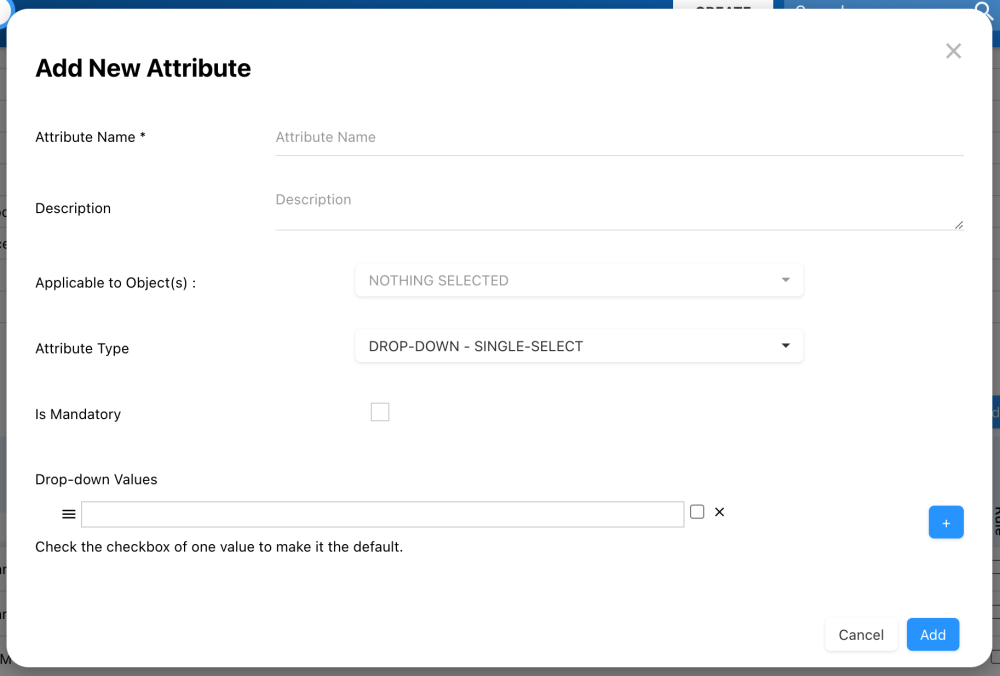Click the Attribute Name label
The image size is (1000, 676).
coord(90,137)
